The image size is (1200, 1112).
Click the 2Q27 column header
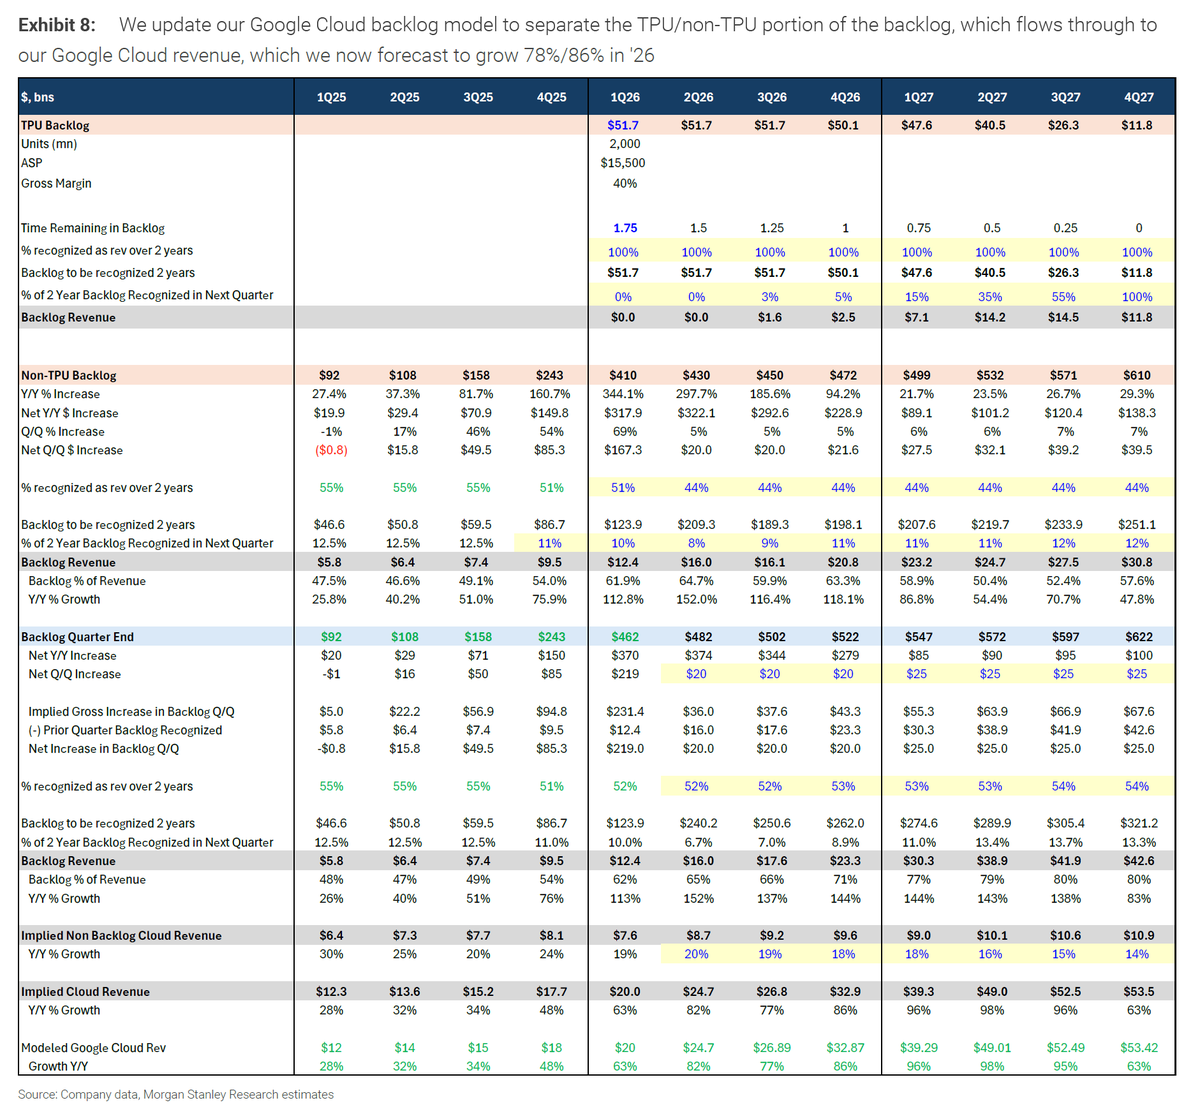992,97
